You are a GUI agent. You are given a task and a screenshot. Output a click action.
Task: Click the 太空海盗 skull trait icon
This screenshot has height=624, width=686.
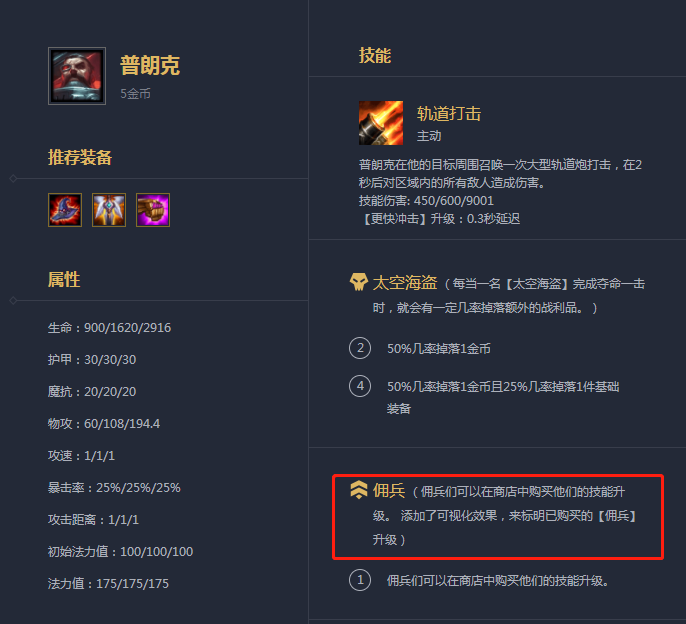pos(359,282)
